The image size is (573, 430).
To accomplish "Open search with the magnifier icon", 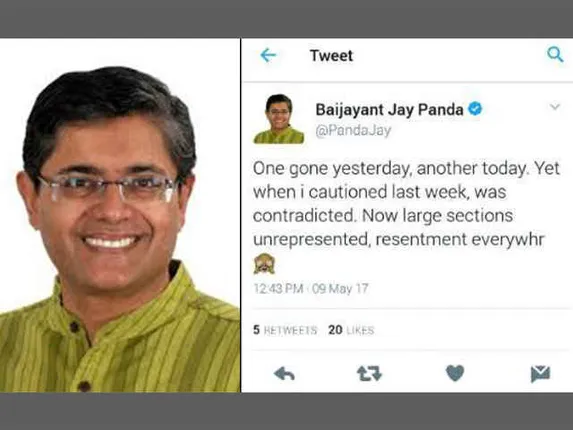I will [x=555, y=54].
